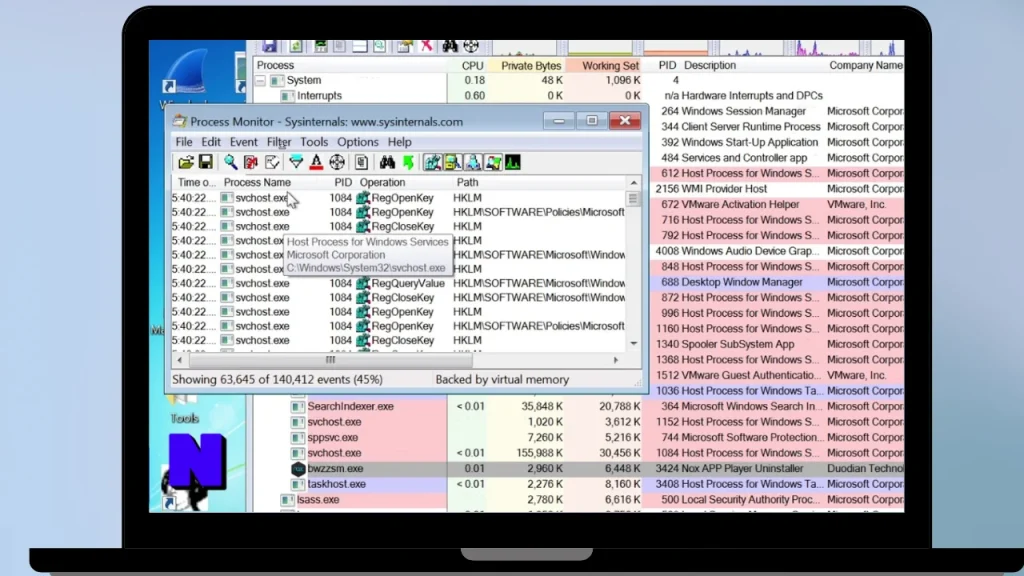Click Process Name column header in Process Monitor
Viewport: 1024px width, 576px height.
[257, 182]
